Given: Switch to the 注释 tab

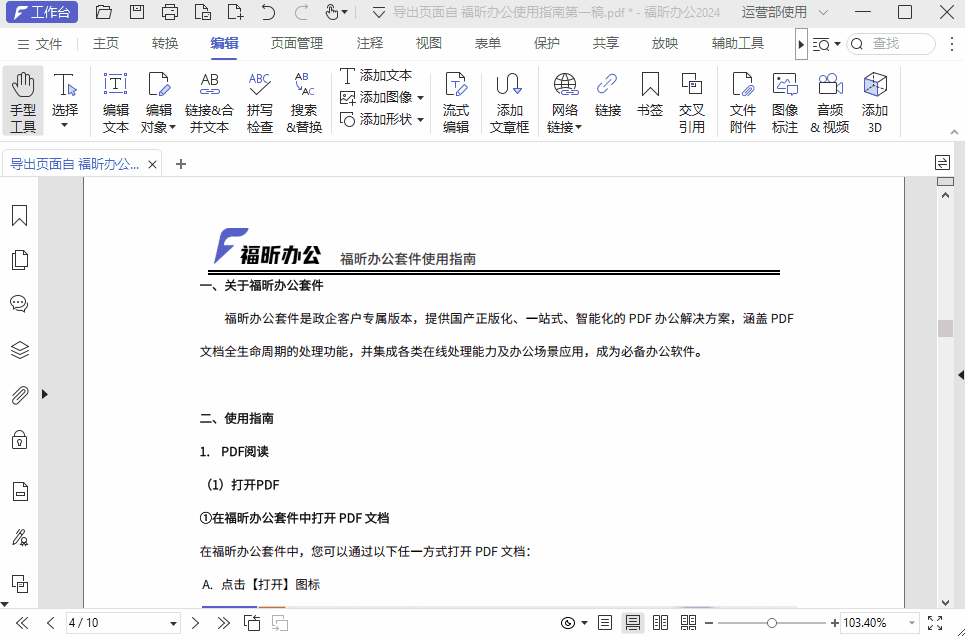Looking at the screenshot, I should [x=369, y=44].
